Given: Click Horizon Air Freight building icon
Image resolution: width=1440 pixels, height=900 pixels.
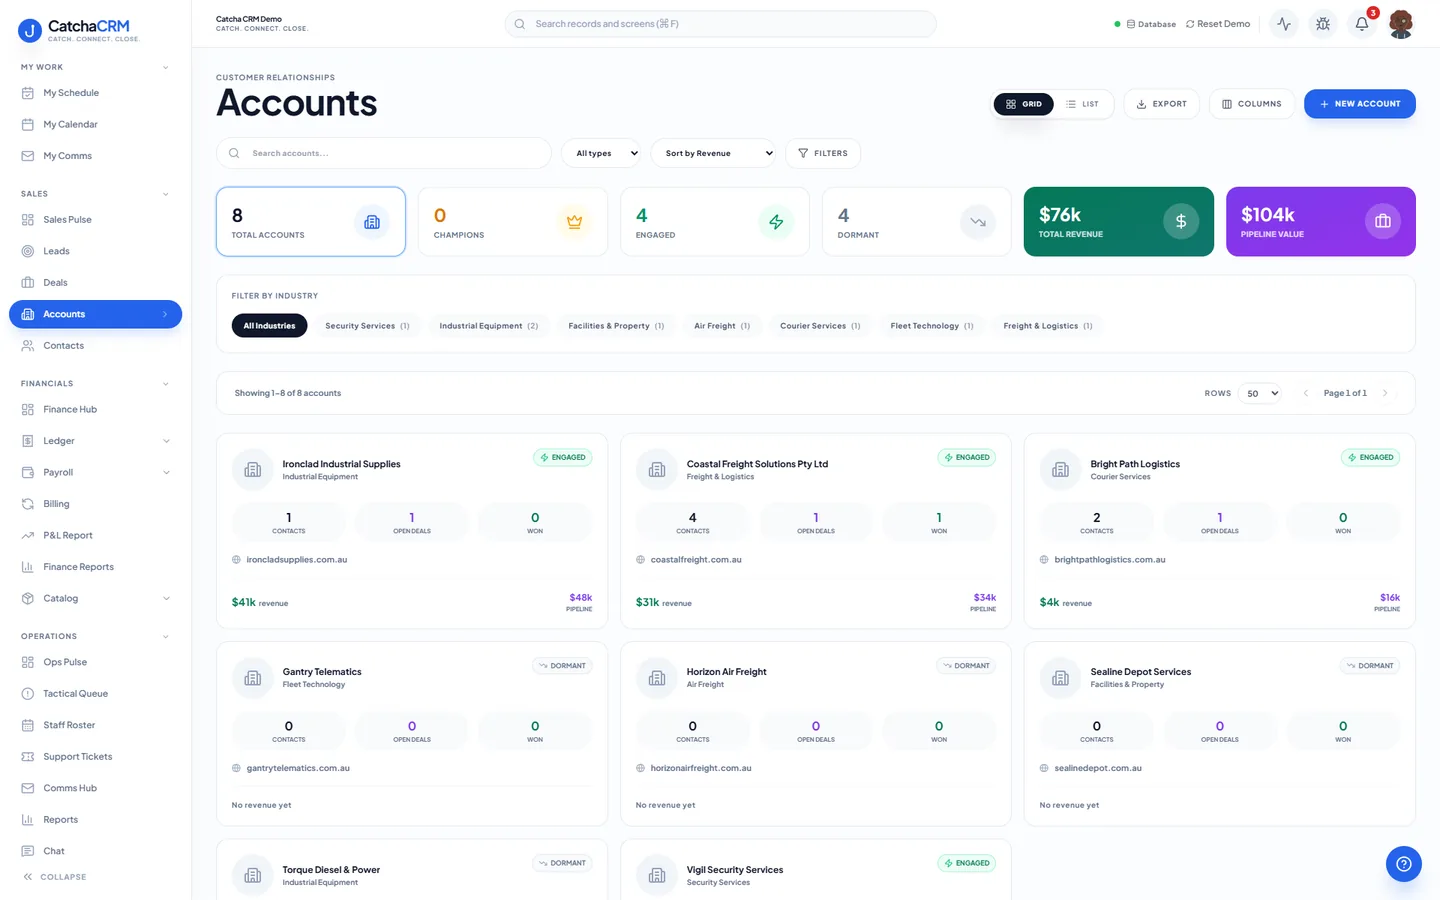Looking at the screenshot, I should pos(657,678).
